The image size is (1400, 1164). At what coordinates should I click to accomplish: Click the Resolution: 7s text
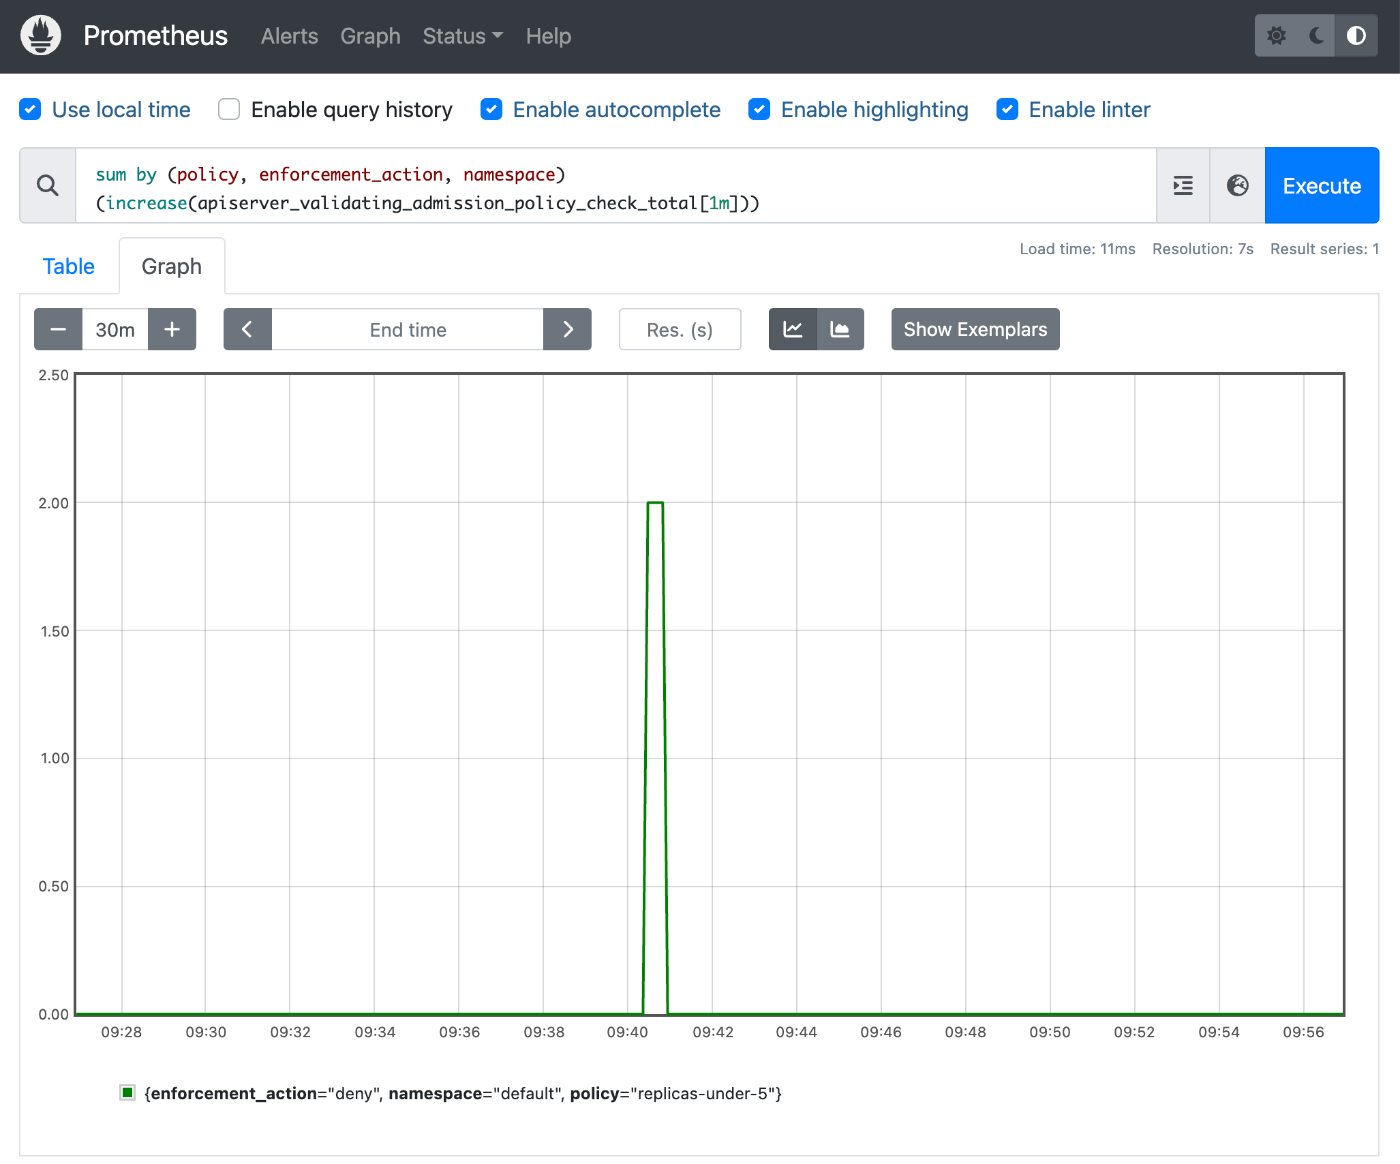(x=1203, y=249)
